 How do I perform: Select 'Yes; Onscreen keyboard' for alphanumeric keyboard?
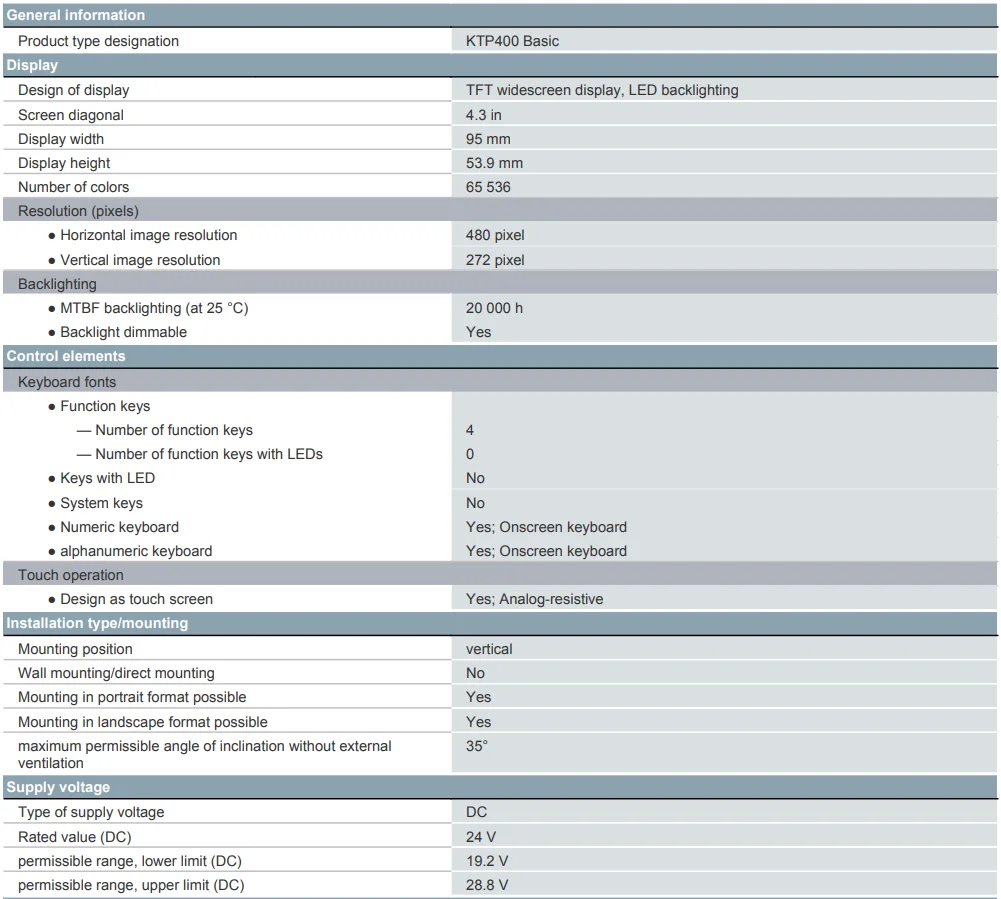click(x=546, y=551)
